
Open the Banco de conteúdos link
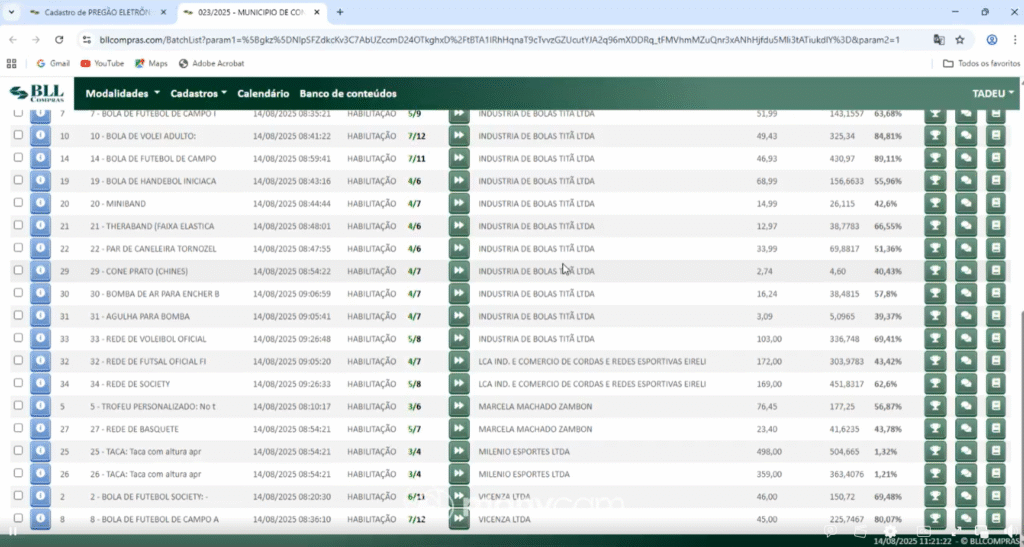pyautogui.click(x=348, y=93)
